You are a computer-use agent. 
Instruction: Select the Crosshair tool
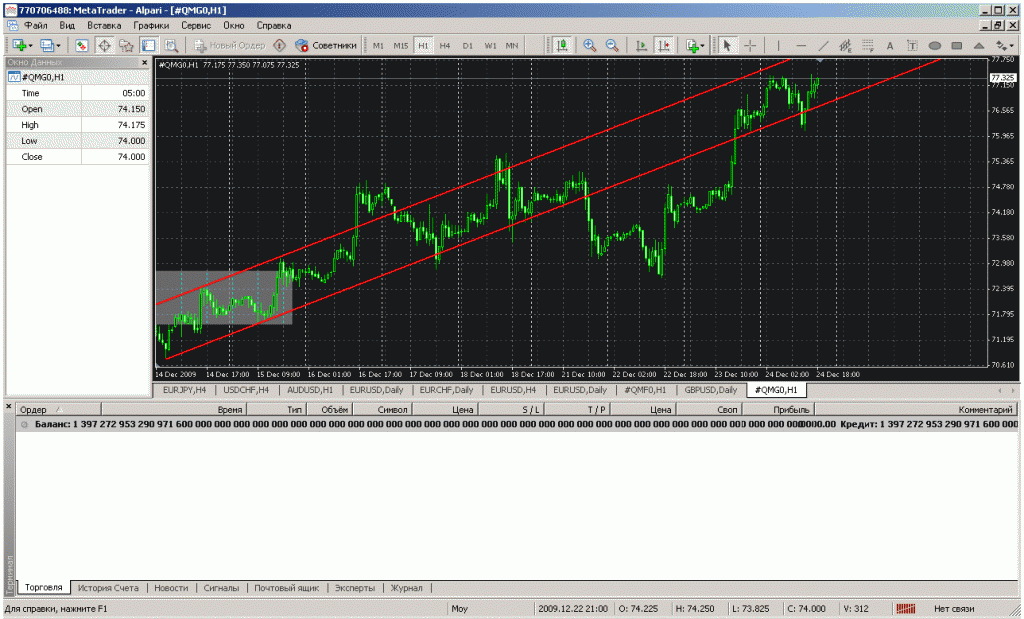[750, 45]
